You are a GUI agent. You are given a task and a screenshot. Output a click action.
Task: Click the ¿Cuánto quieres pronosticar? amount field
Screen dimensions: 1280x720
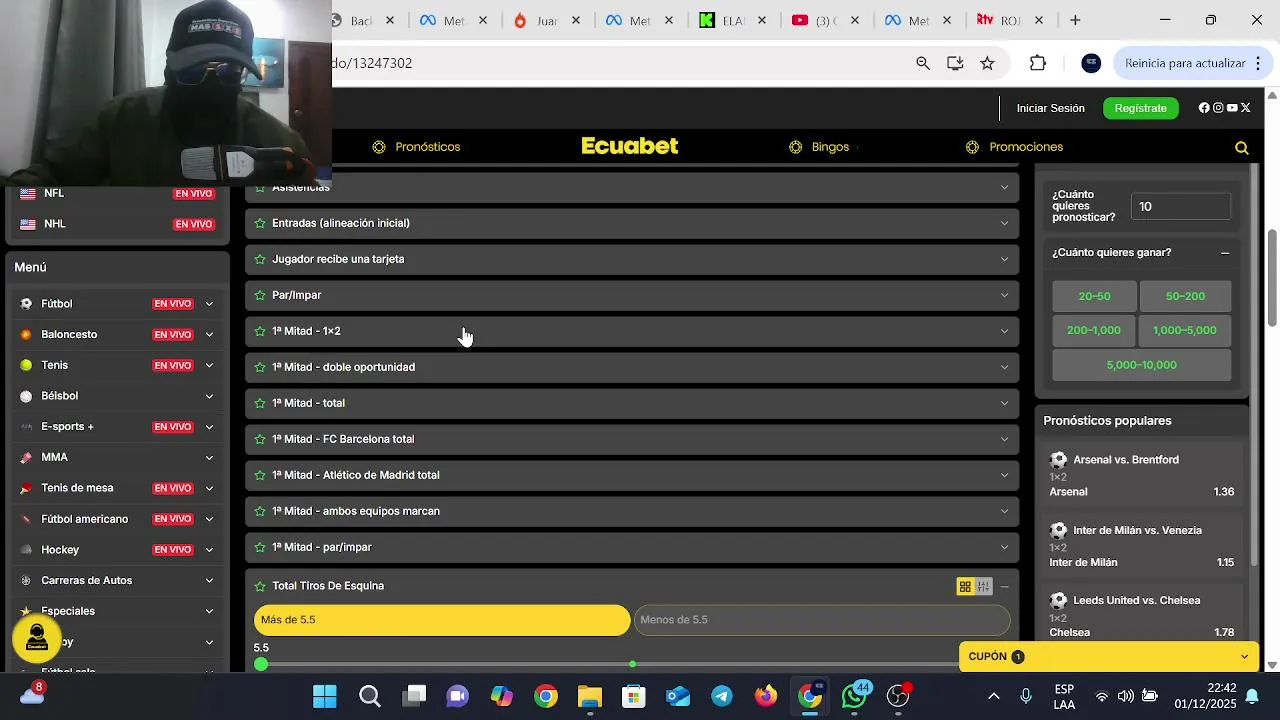point(1181,206)
